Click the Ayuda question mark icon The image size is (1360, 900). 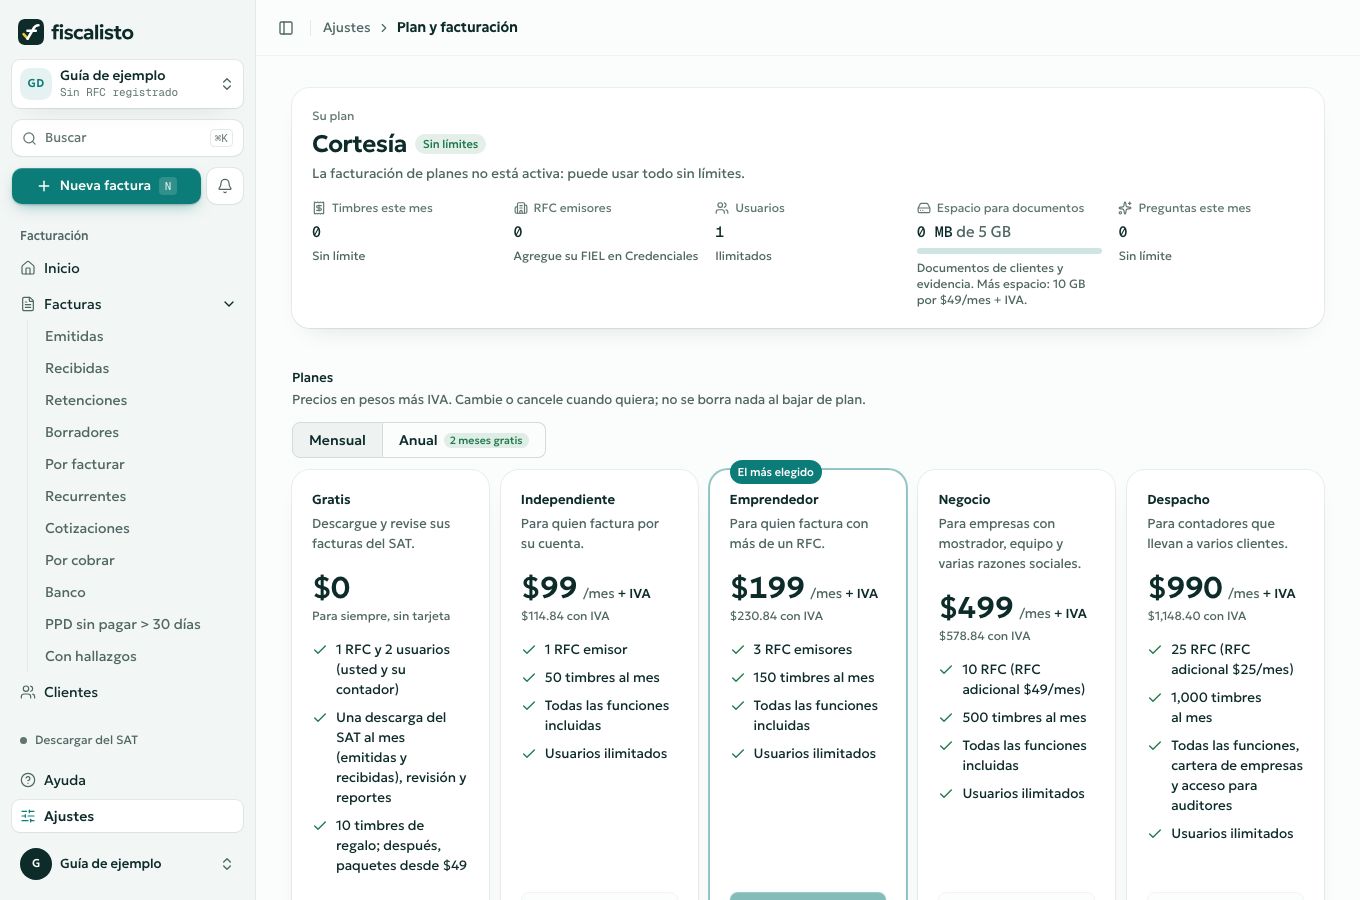(x=28, y=780)
